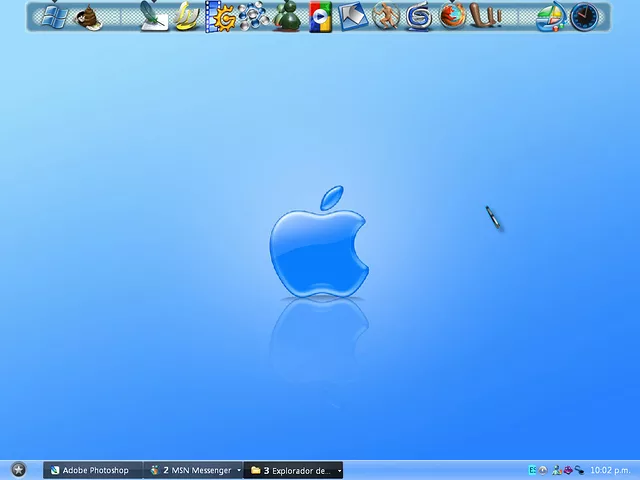The image size is (640, 480).
Task: Click the brown chocolate-swirl dock icon
Action: click(88, 18)
